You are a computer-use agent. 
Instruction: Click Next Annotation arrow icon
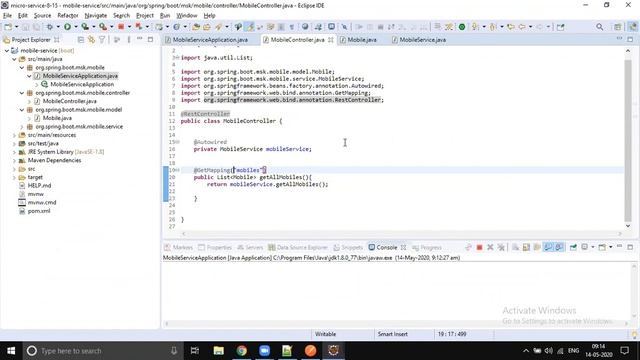[475, 27]
